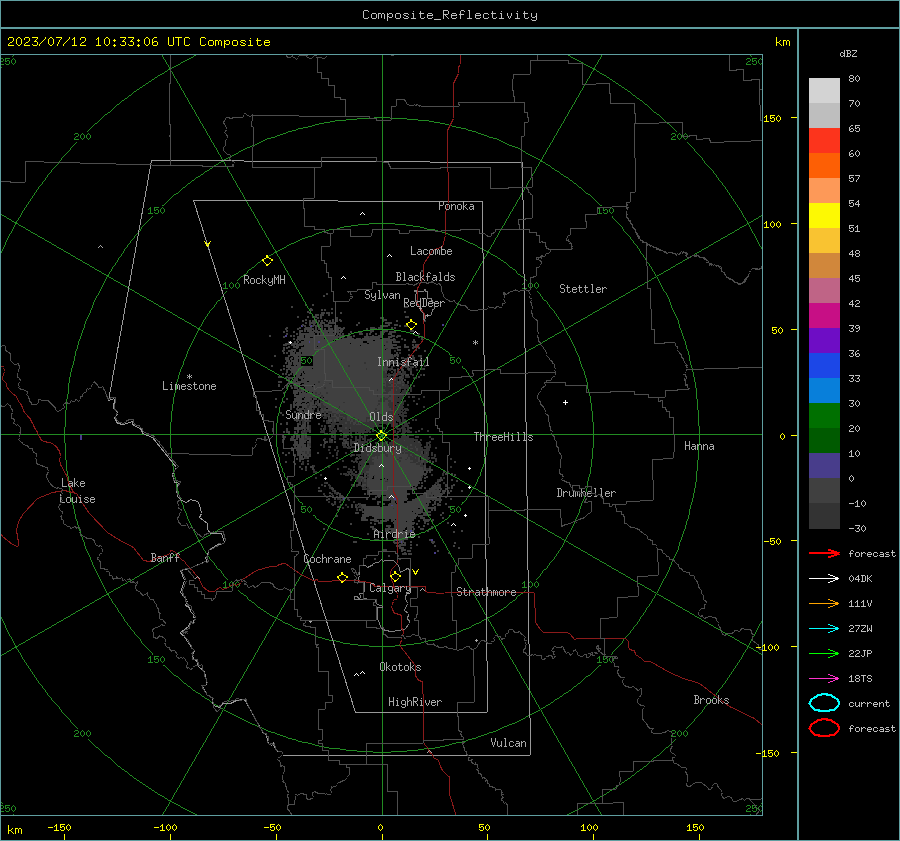The height and width of the screenshot is (841, 900).
Task: Click the 42 dBZ pink color swatch
Action: coord(824,290)
